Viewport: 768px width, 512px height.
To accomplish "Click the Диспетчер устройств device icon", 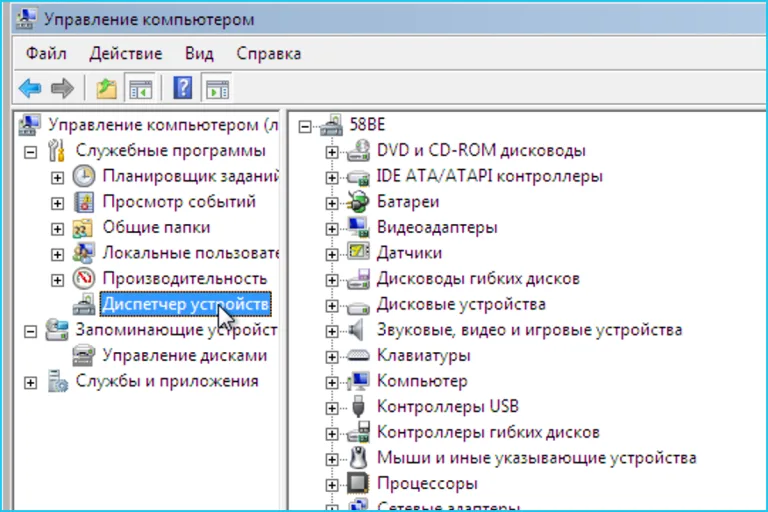I will click(84, 304).
